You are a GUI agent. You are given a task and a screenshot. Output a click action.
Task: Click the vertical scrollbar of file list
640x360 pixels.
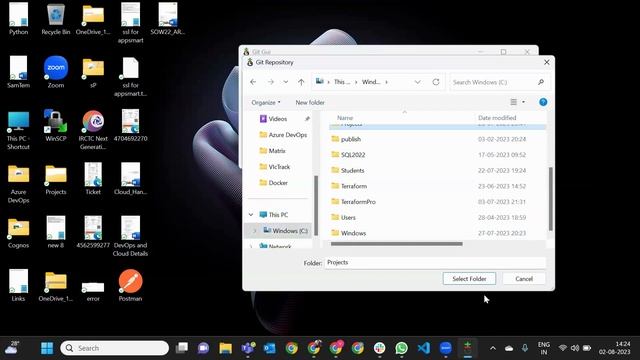pos(551,199)
